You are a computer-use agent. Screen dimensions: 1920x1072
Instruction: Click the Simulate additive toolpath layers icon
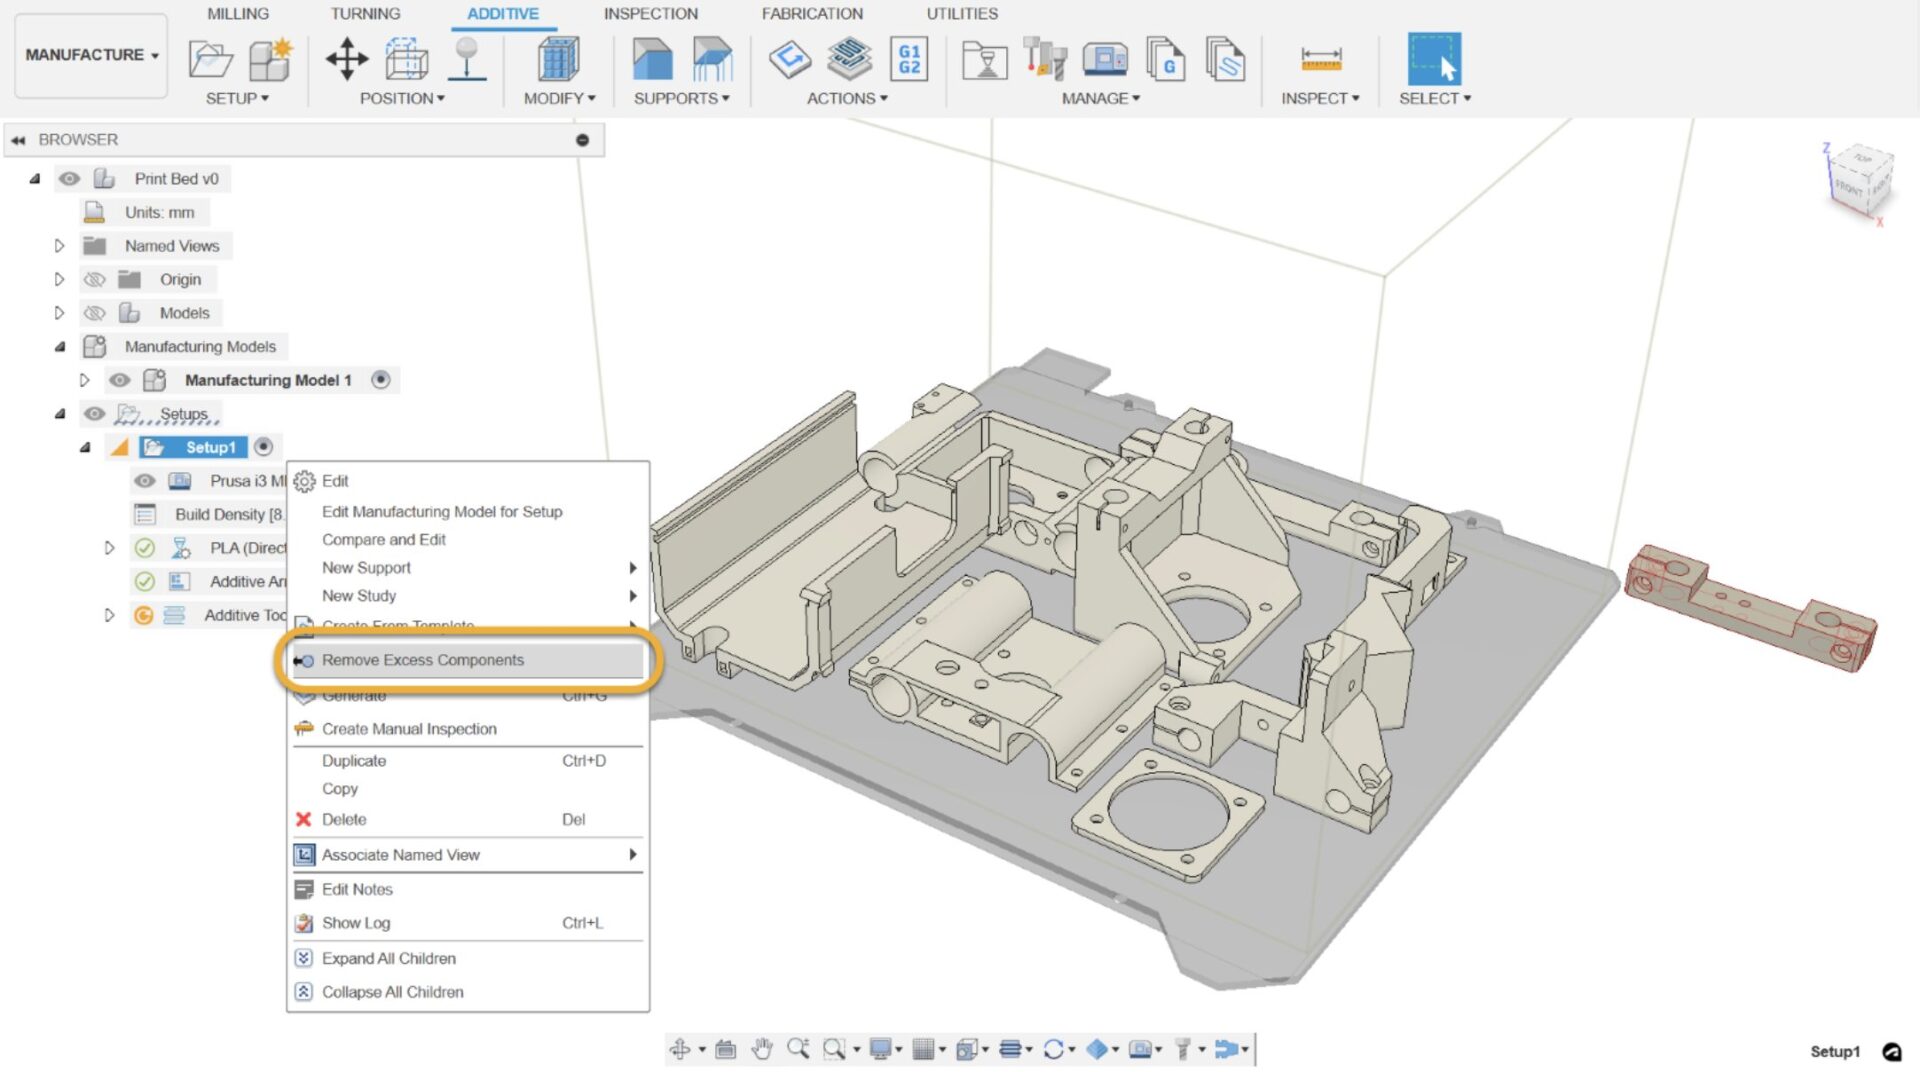(849, 59)
